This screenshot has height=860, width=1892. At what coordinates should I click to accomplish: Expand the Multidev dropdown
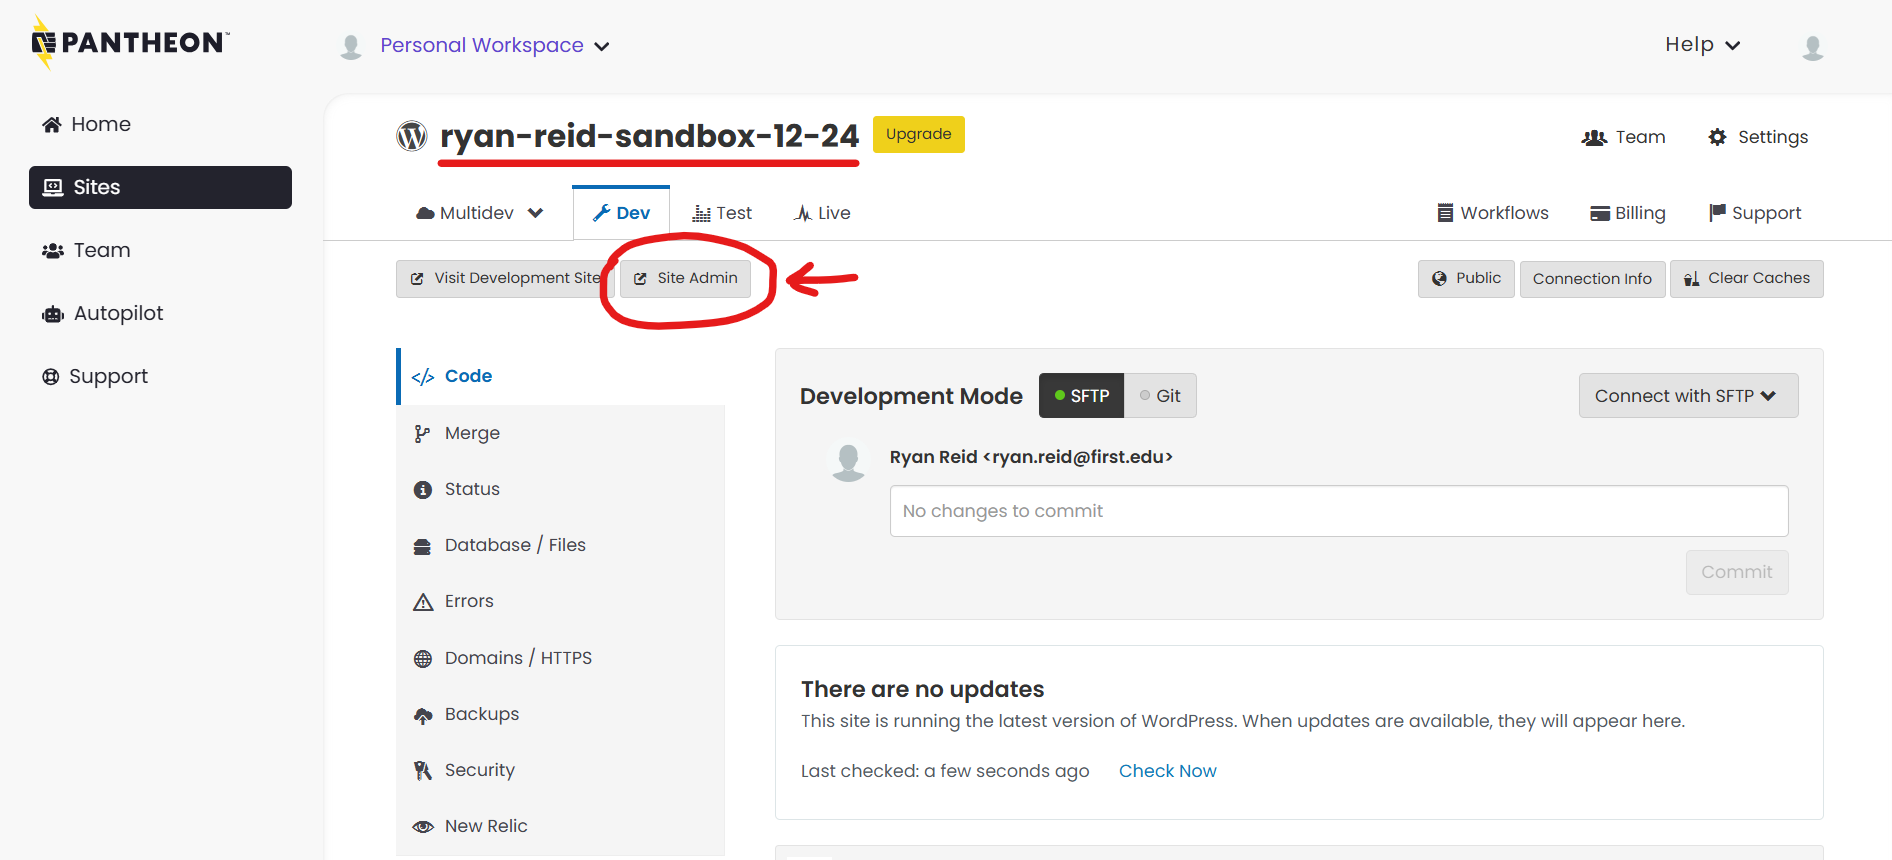[480, 213]
